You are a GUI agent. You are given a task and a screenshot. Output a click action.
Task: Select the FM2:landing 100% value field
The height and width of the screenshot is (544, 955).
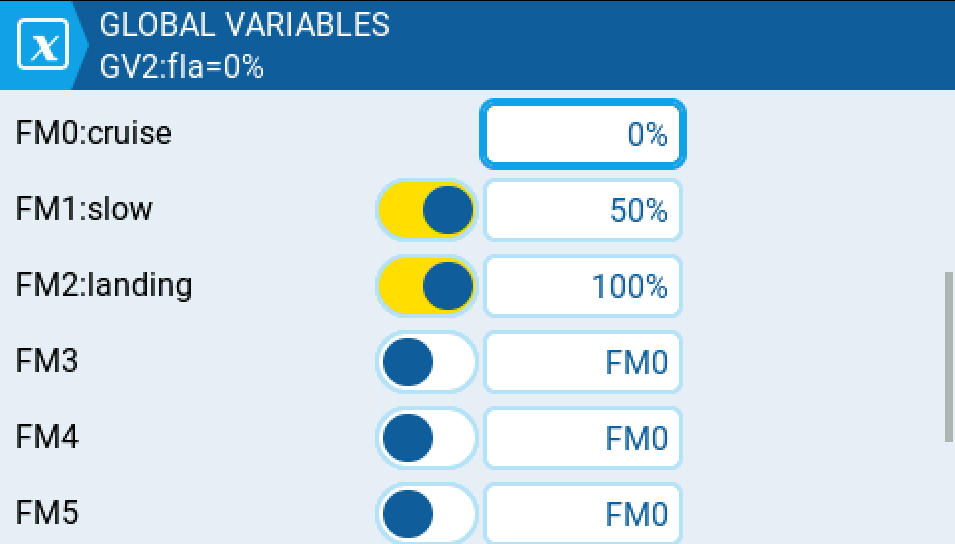point(583,286)
